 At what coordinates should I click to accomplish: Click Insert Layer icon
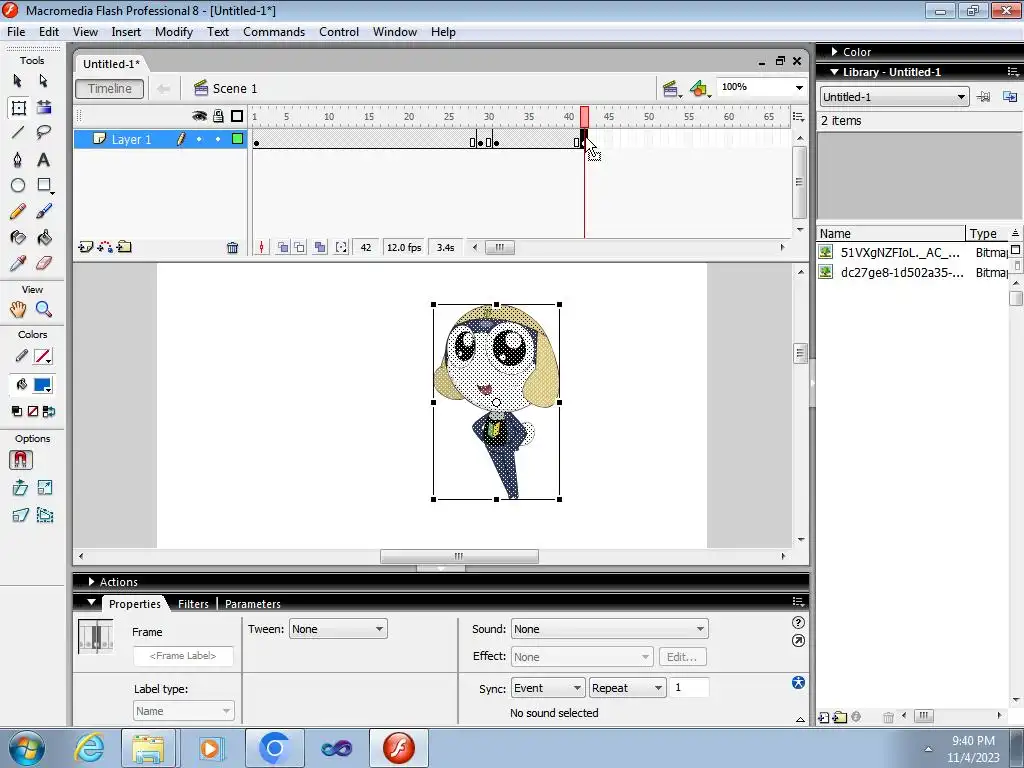[85, 247]
